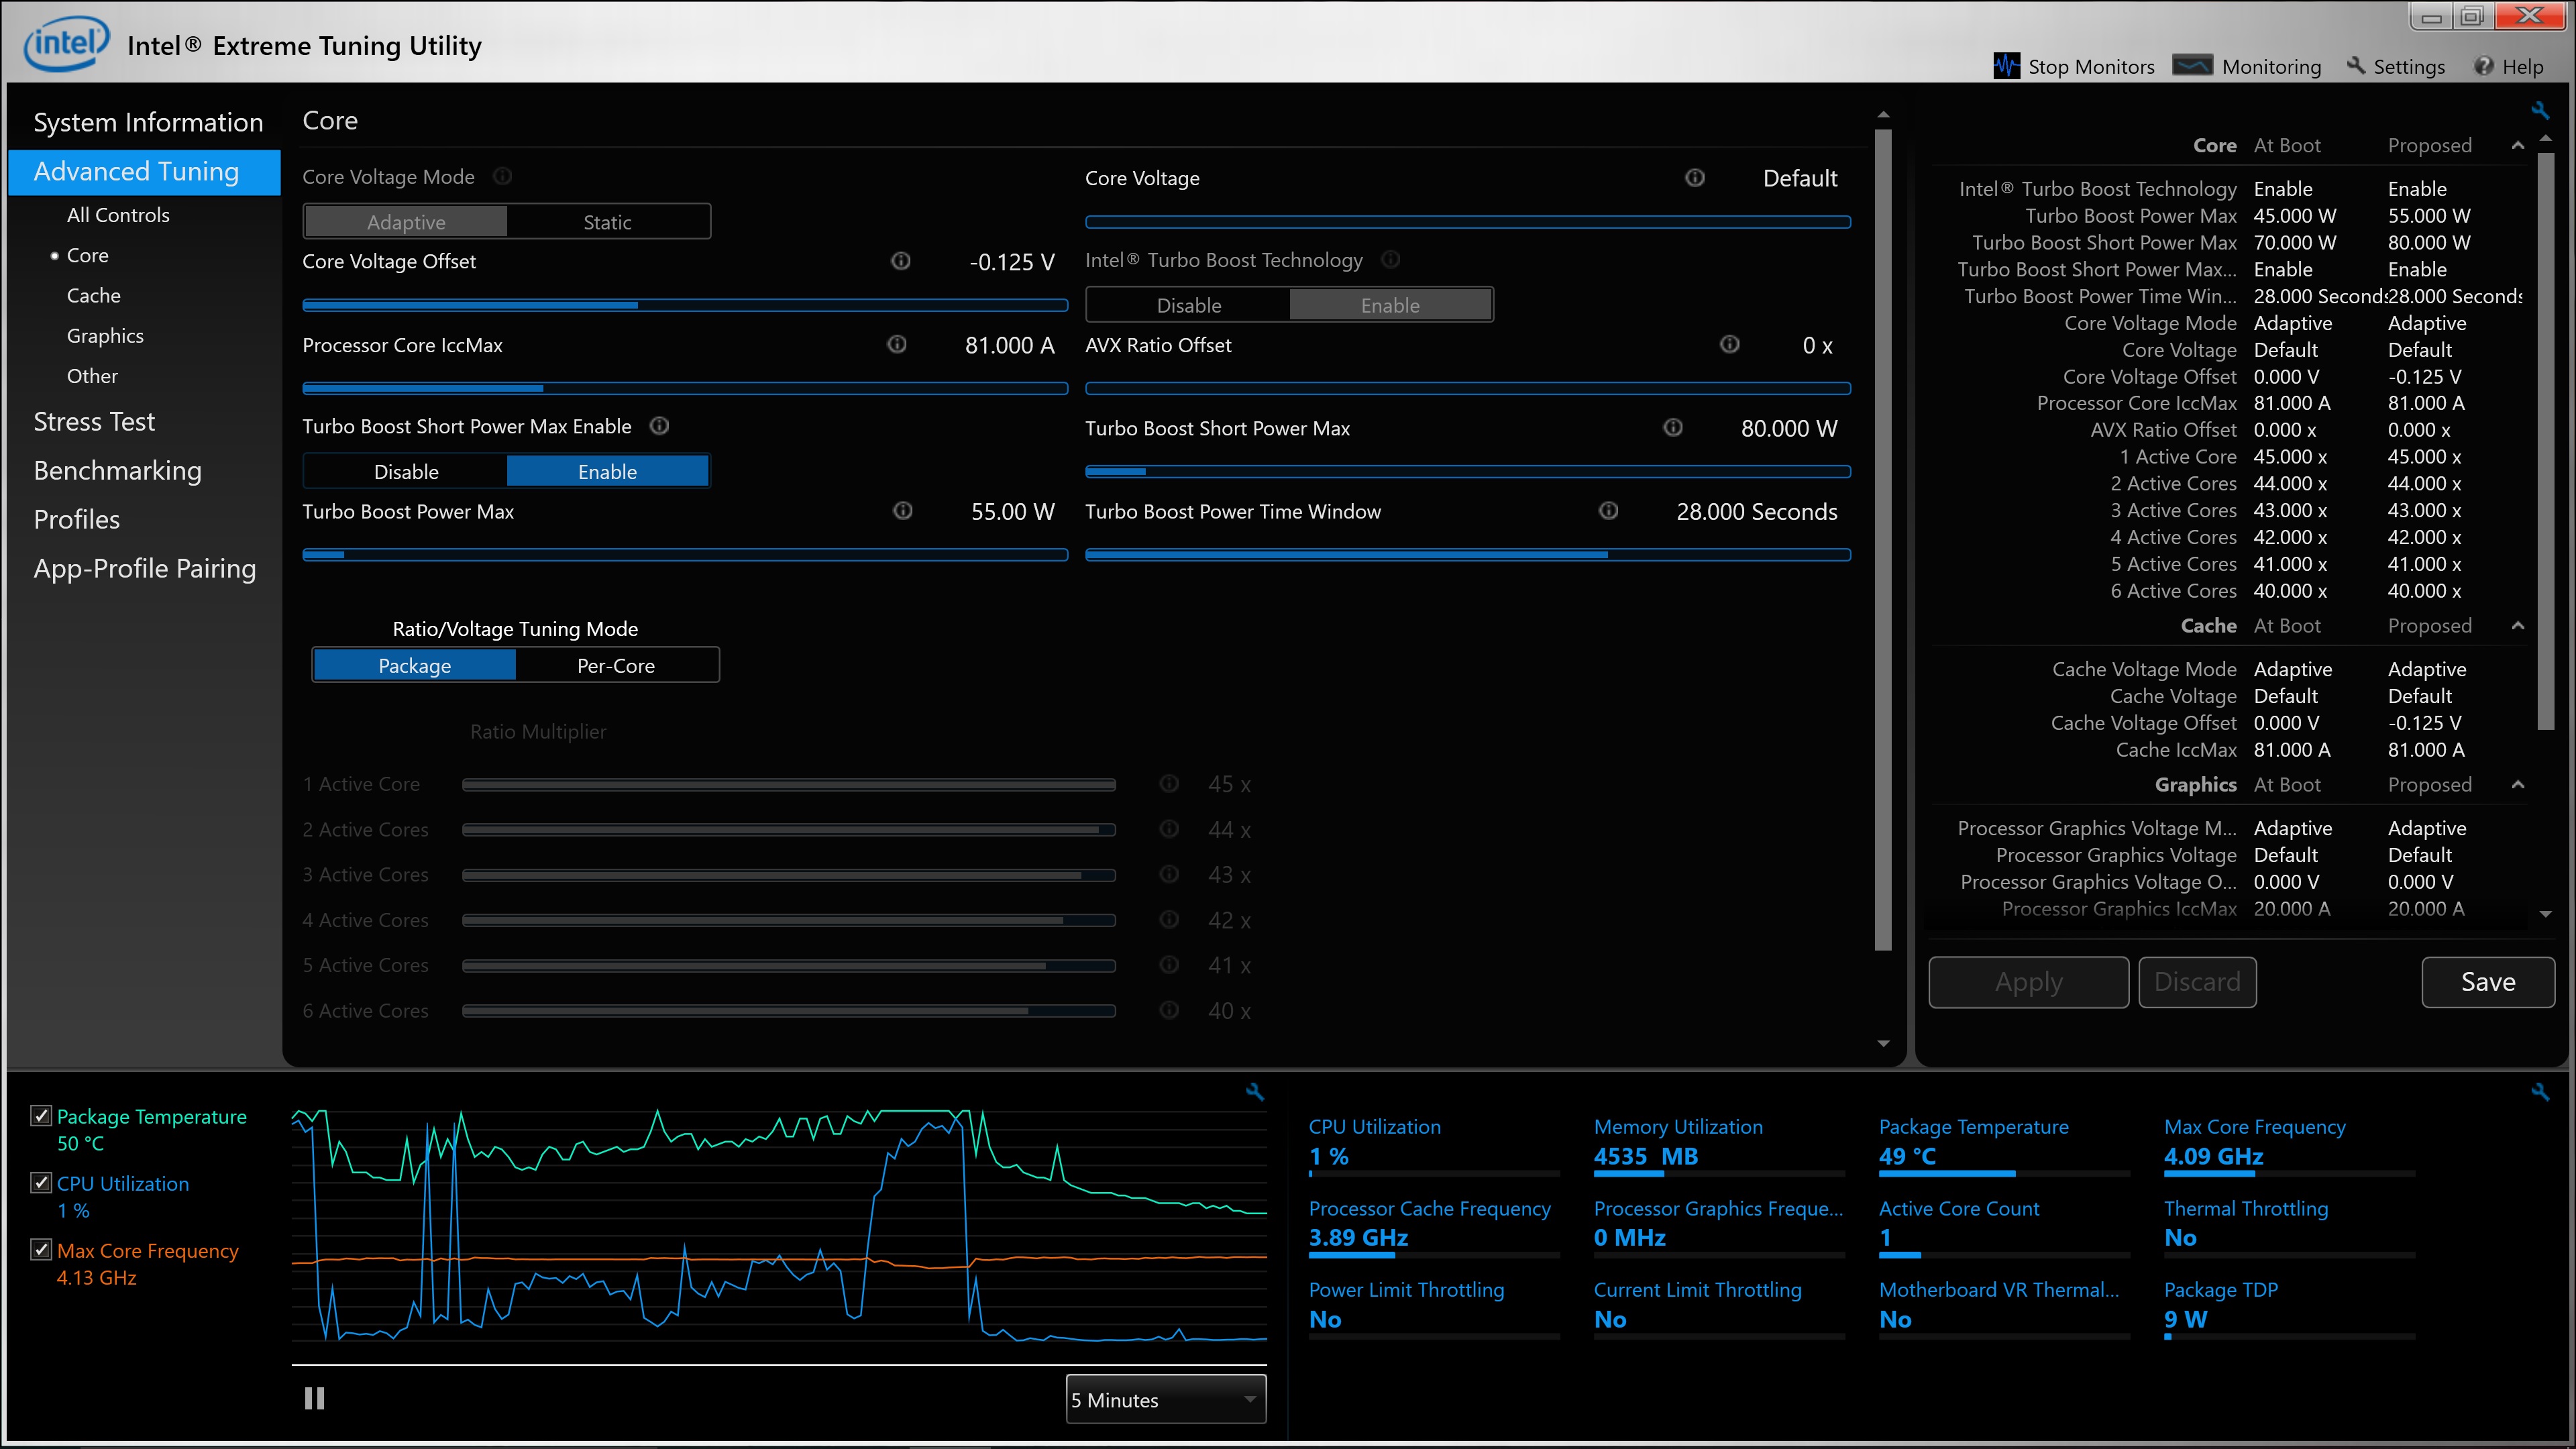Click the wrench icon beside the monitoring graph
This screenshot has width=2576, height=1449.
point(1255,1092)
